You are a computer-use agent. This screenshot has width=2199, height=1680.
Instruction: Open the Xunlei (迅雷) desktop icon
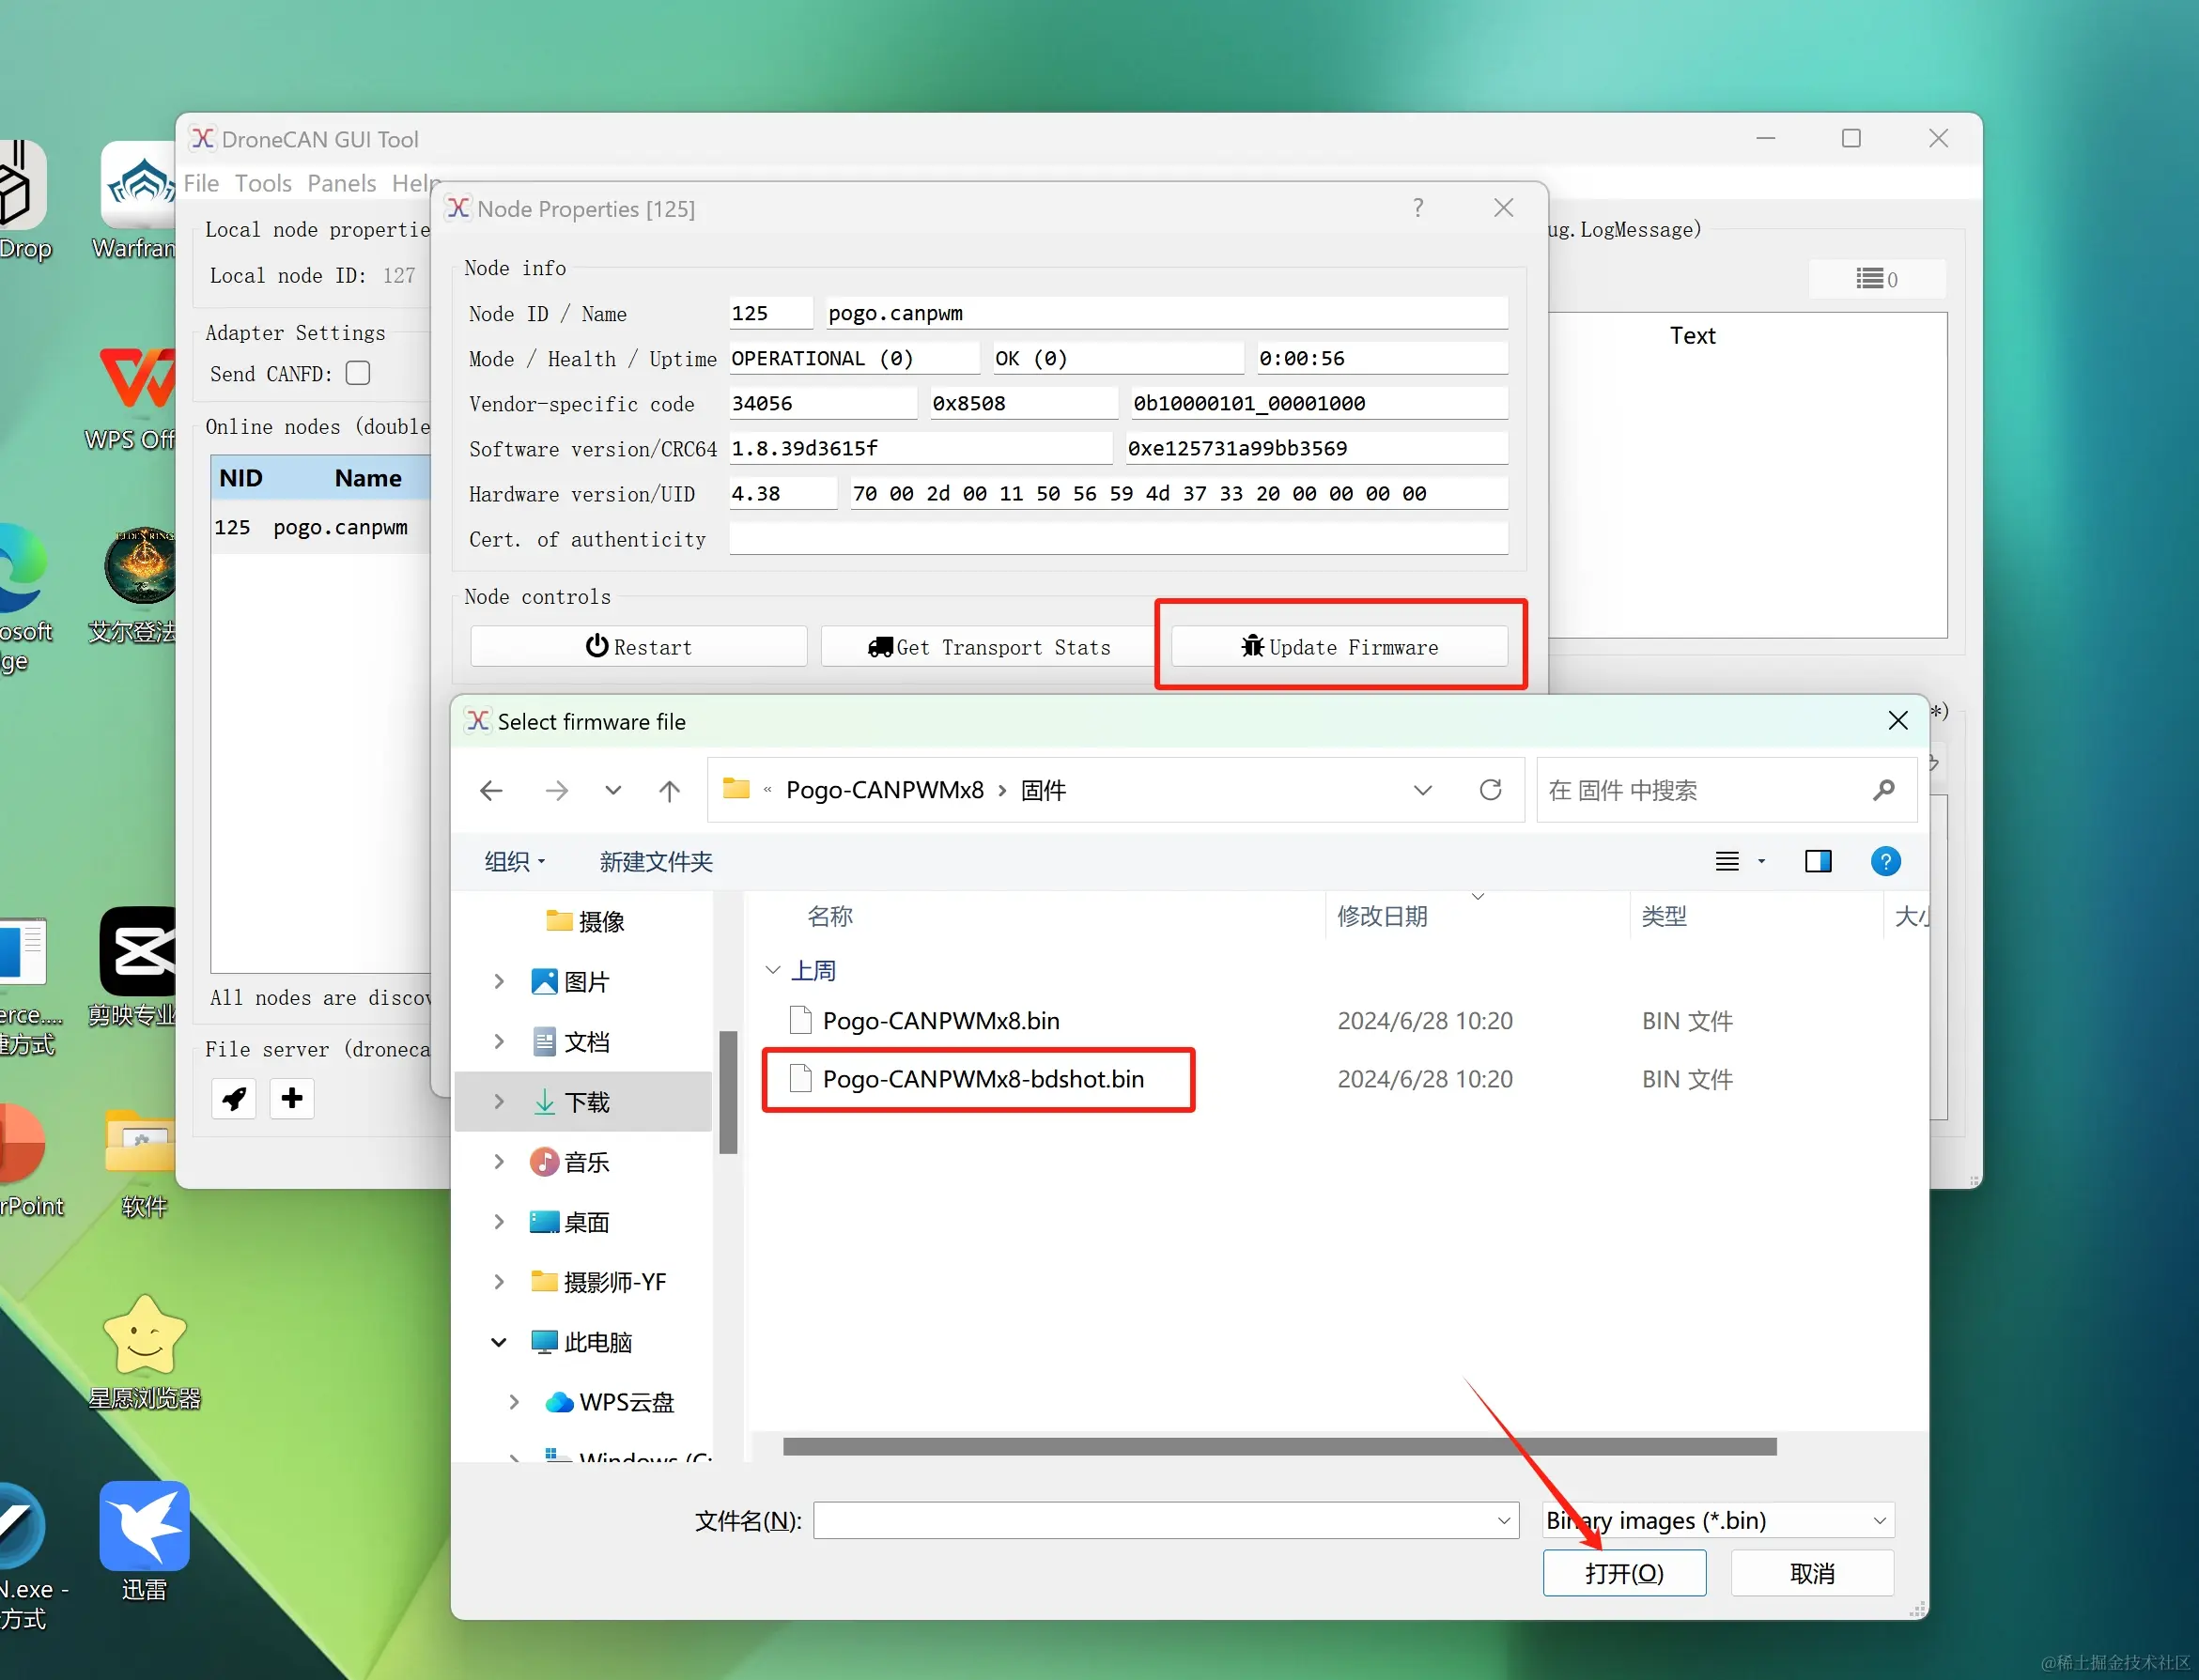click(144, 1528)
